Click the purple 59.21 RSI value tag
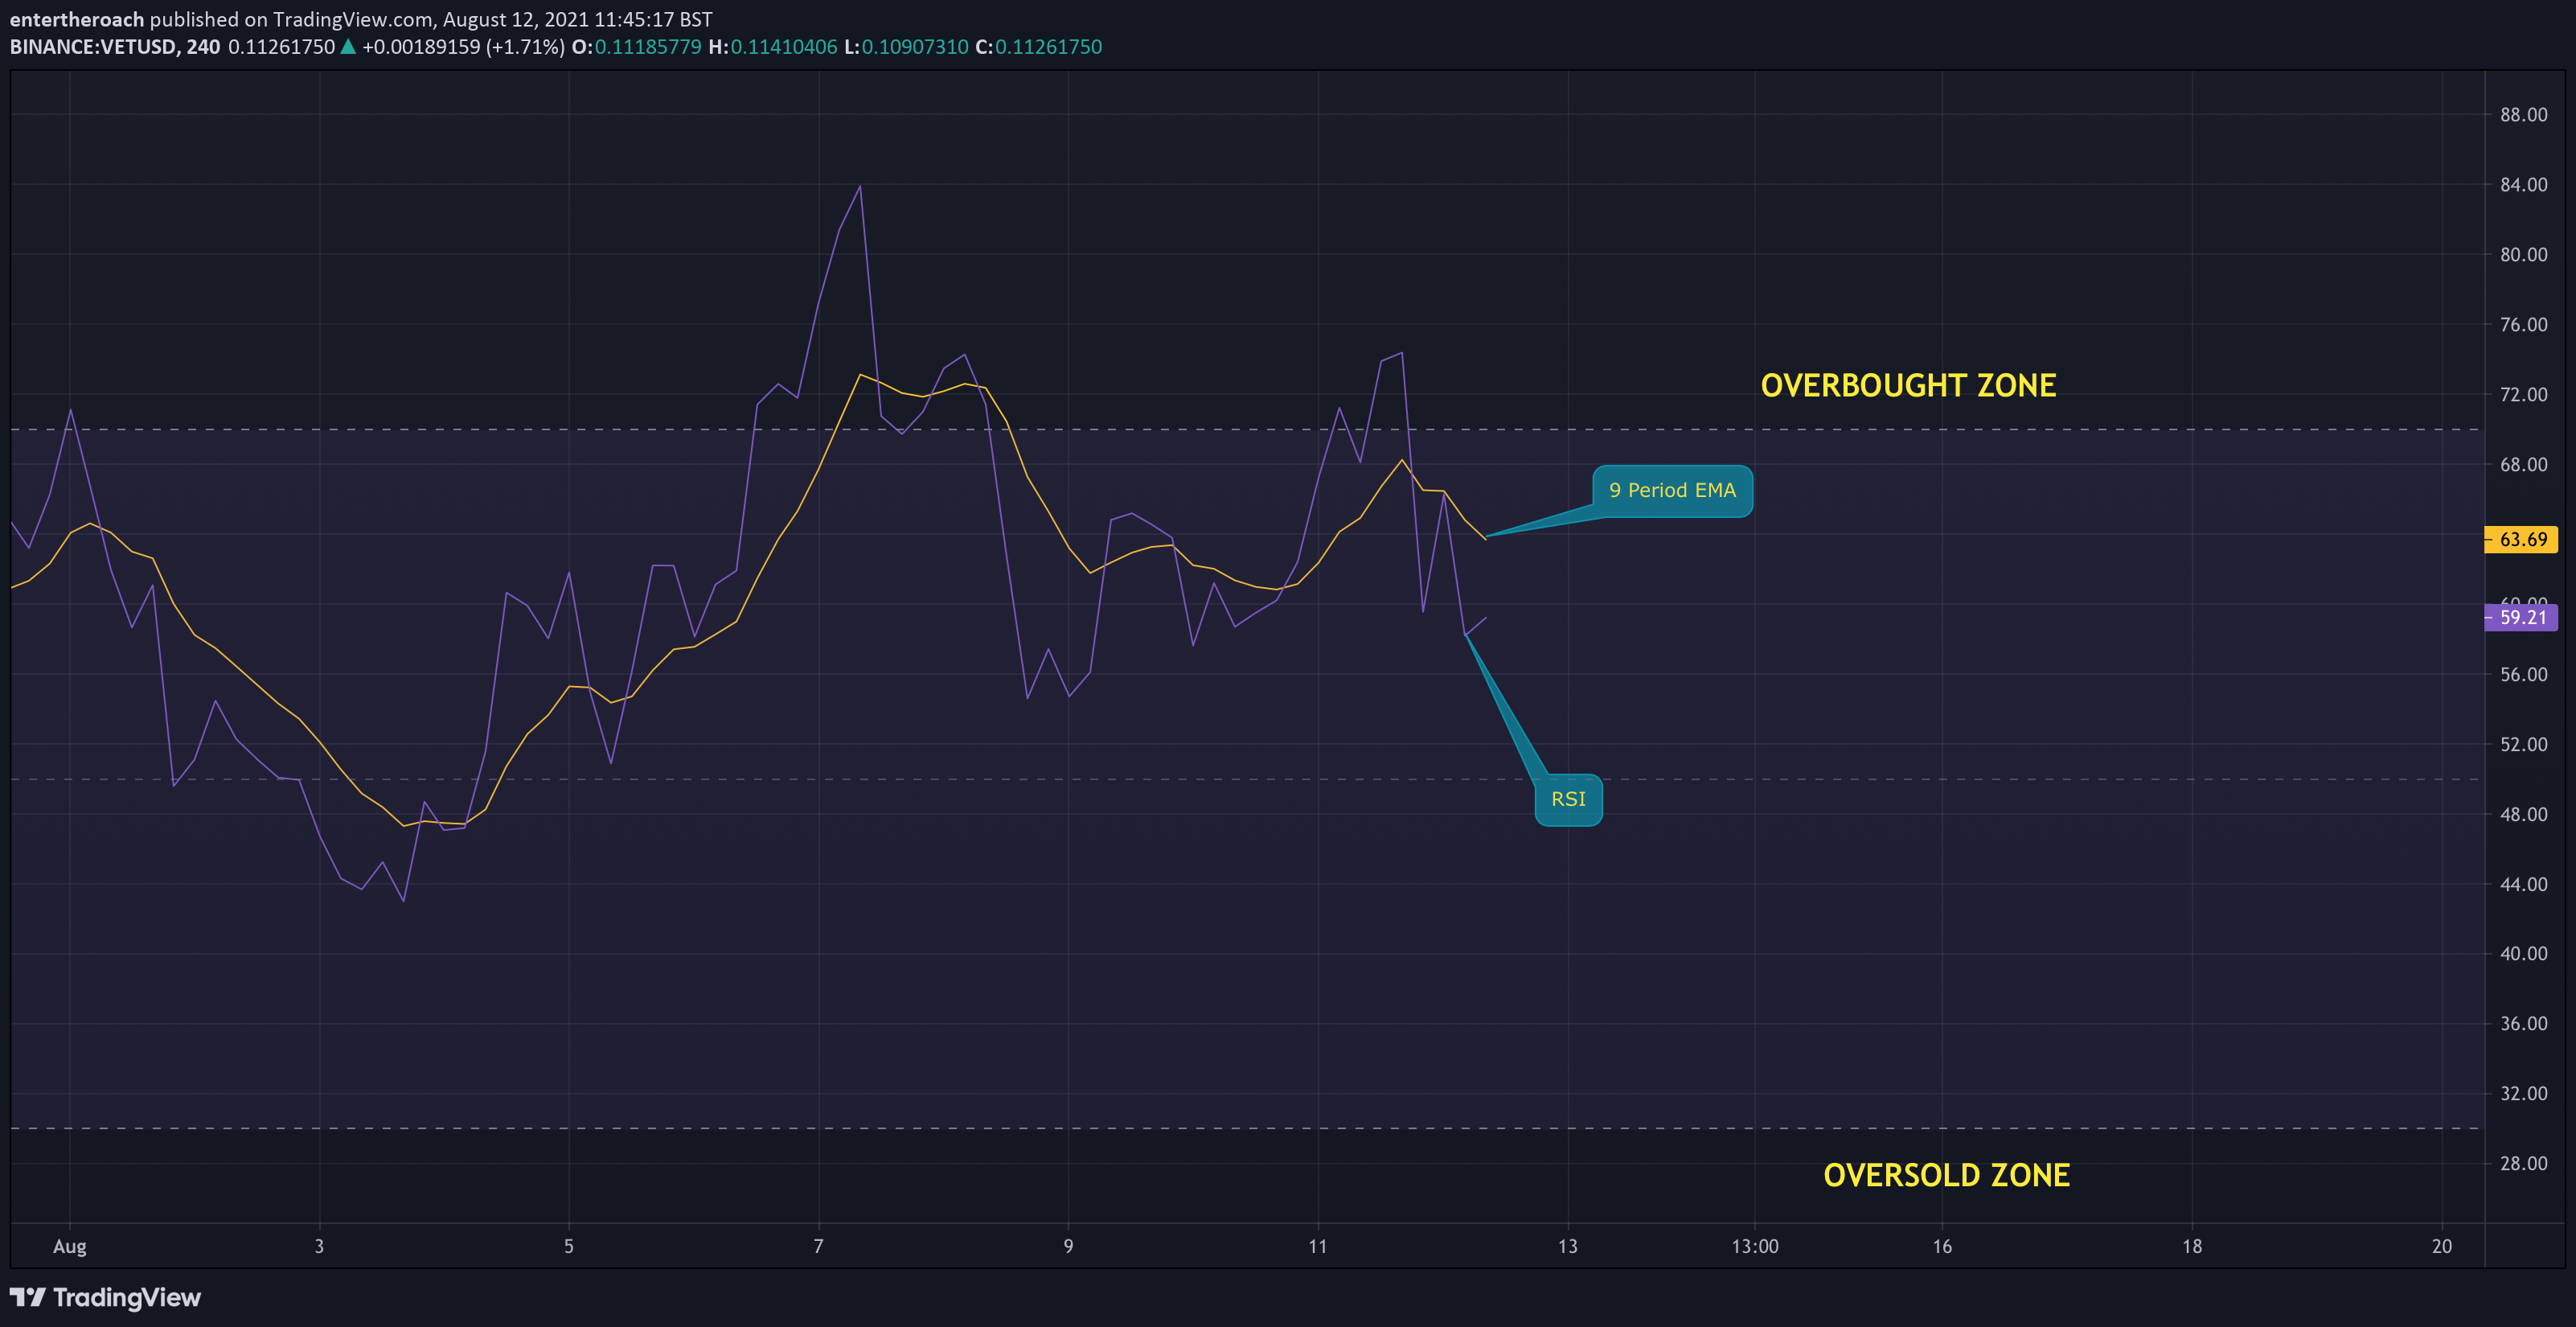This screenshot has width=2576, height=1327. pyautogui.click(x=2521, y=617)
